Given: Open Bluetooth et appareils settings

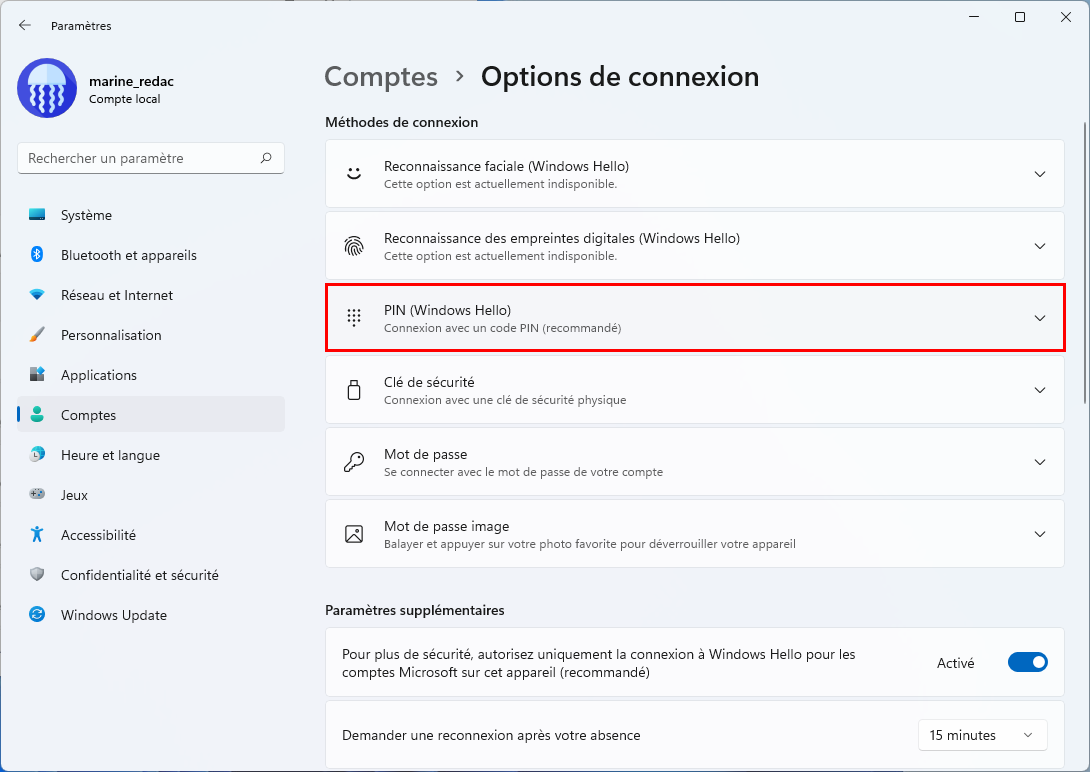Looking at the screenshot, I should pos(151,255).
